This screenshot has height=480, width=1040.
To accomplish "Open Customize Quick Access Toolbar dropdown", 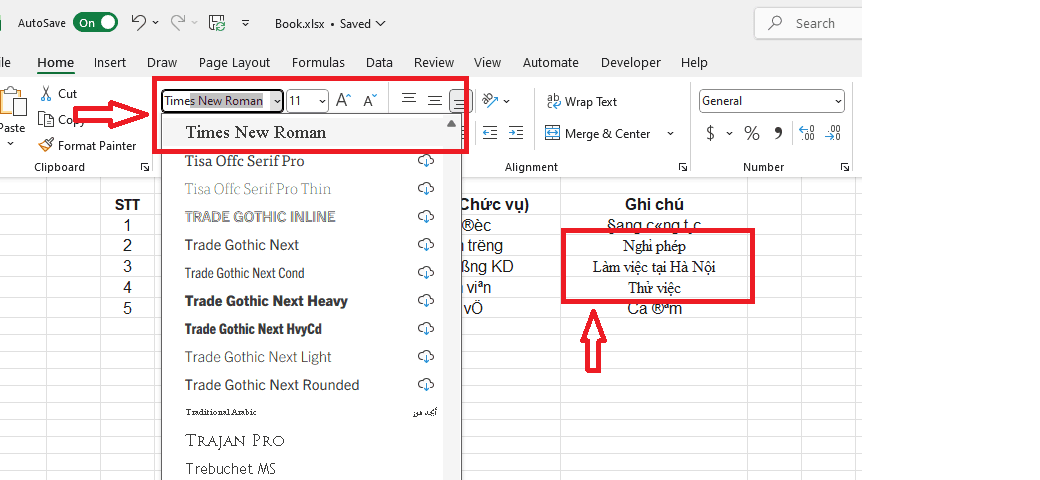I will (245, 23).
